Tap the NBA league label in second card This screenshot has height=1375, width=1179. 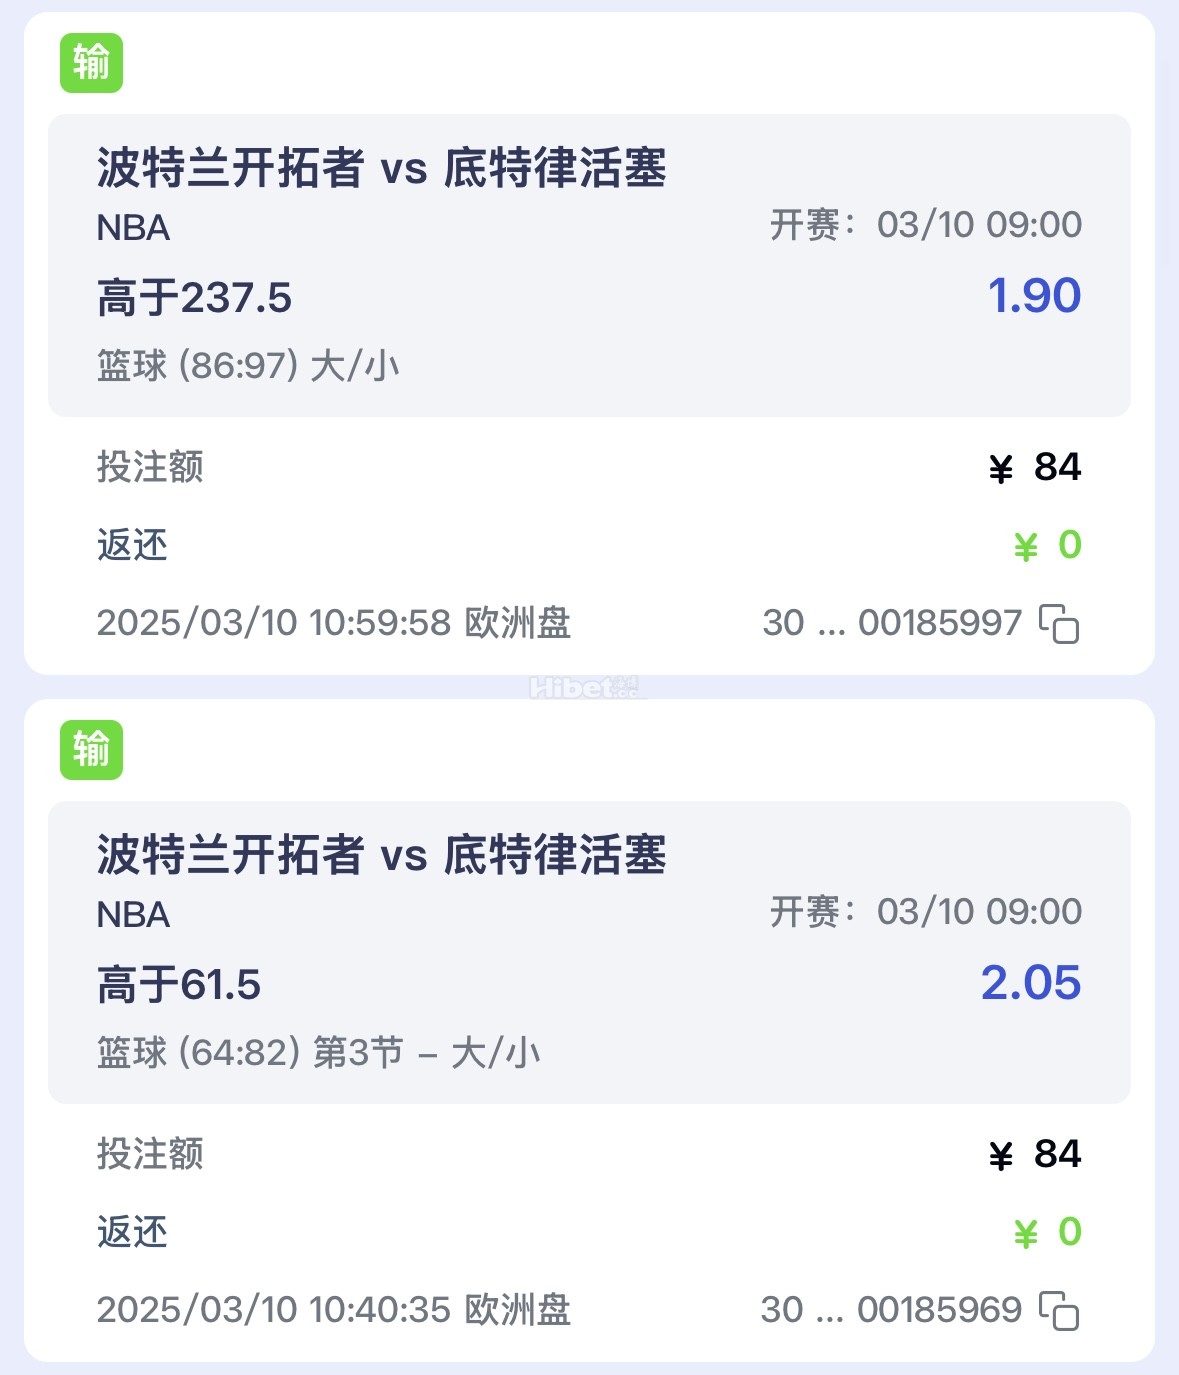click(x=133, y=915)
